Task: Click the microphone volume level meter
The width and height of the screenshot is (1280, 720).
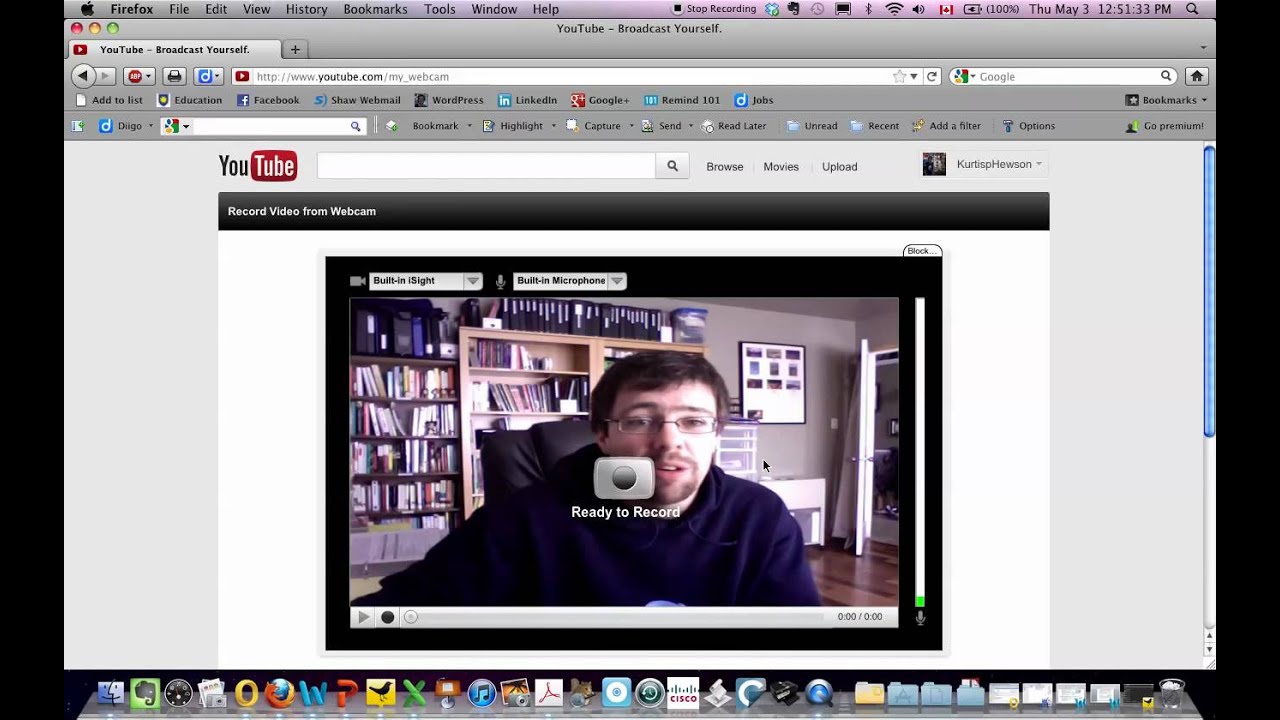Action: [x=920, y=452]
